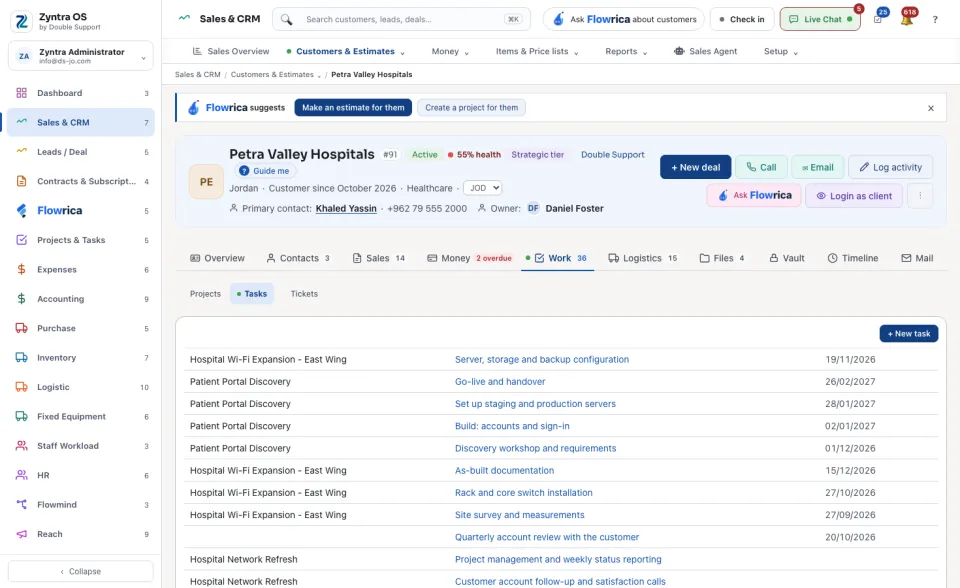The image size is (960, 588).
Task: Click Guide me help badge
Action: (x=264, y=171)
